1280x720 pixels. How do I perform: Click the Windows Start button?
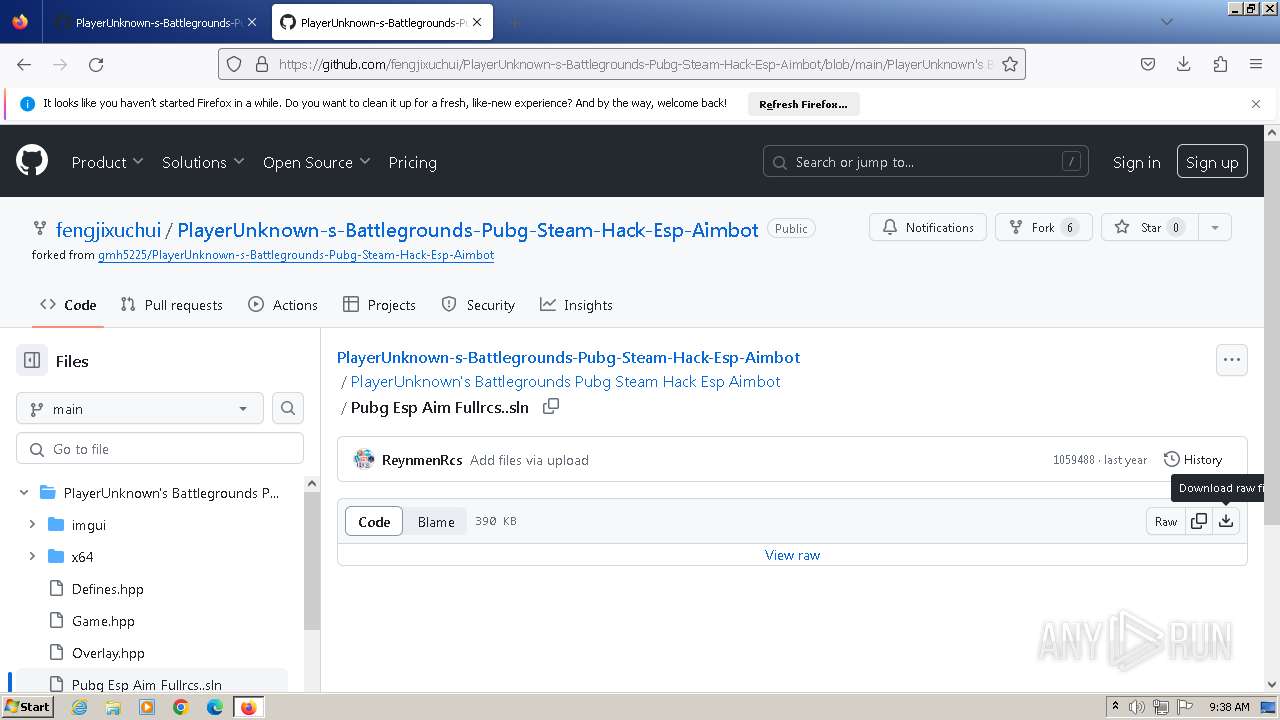coord(27,707)
